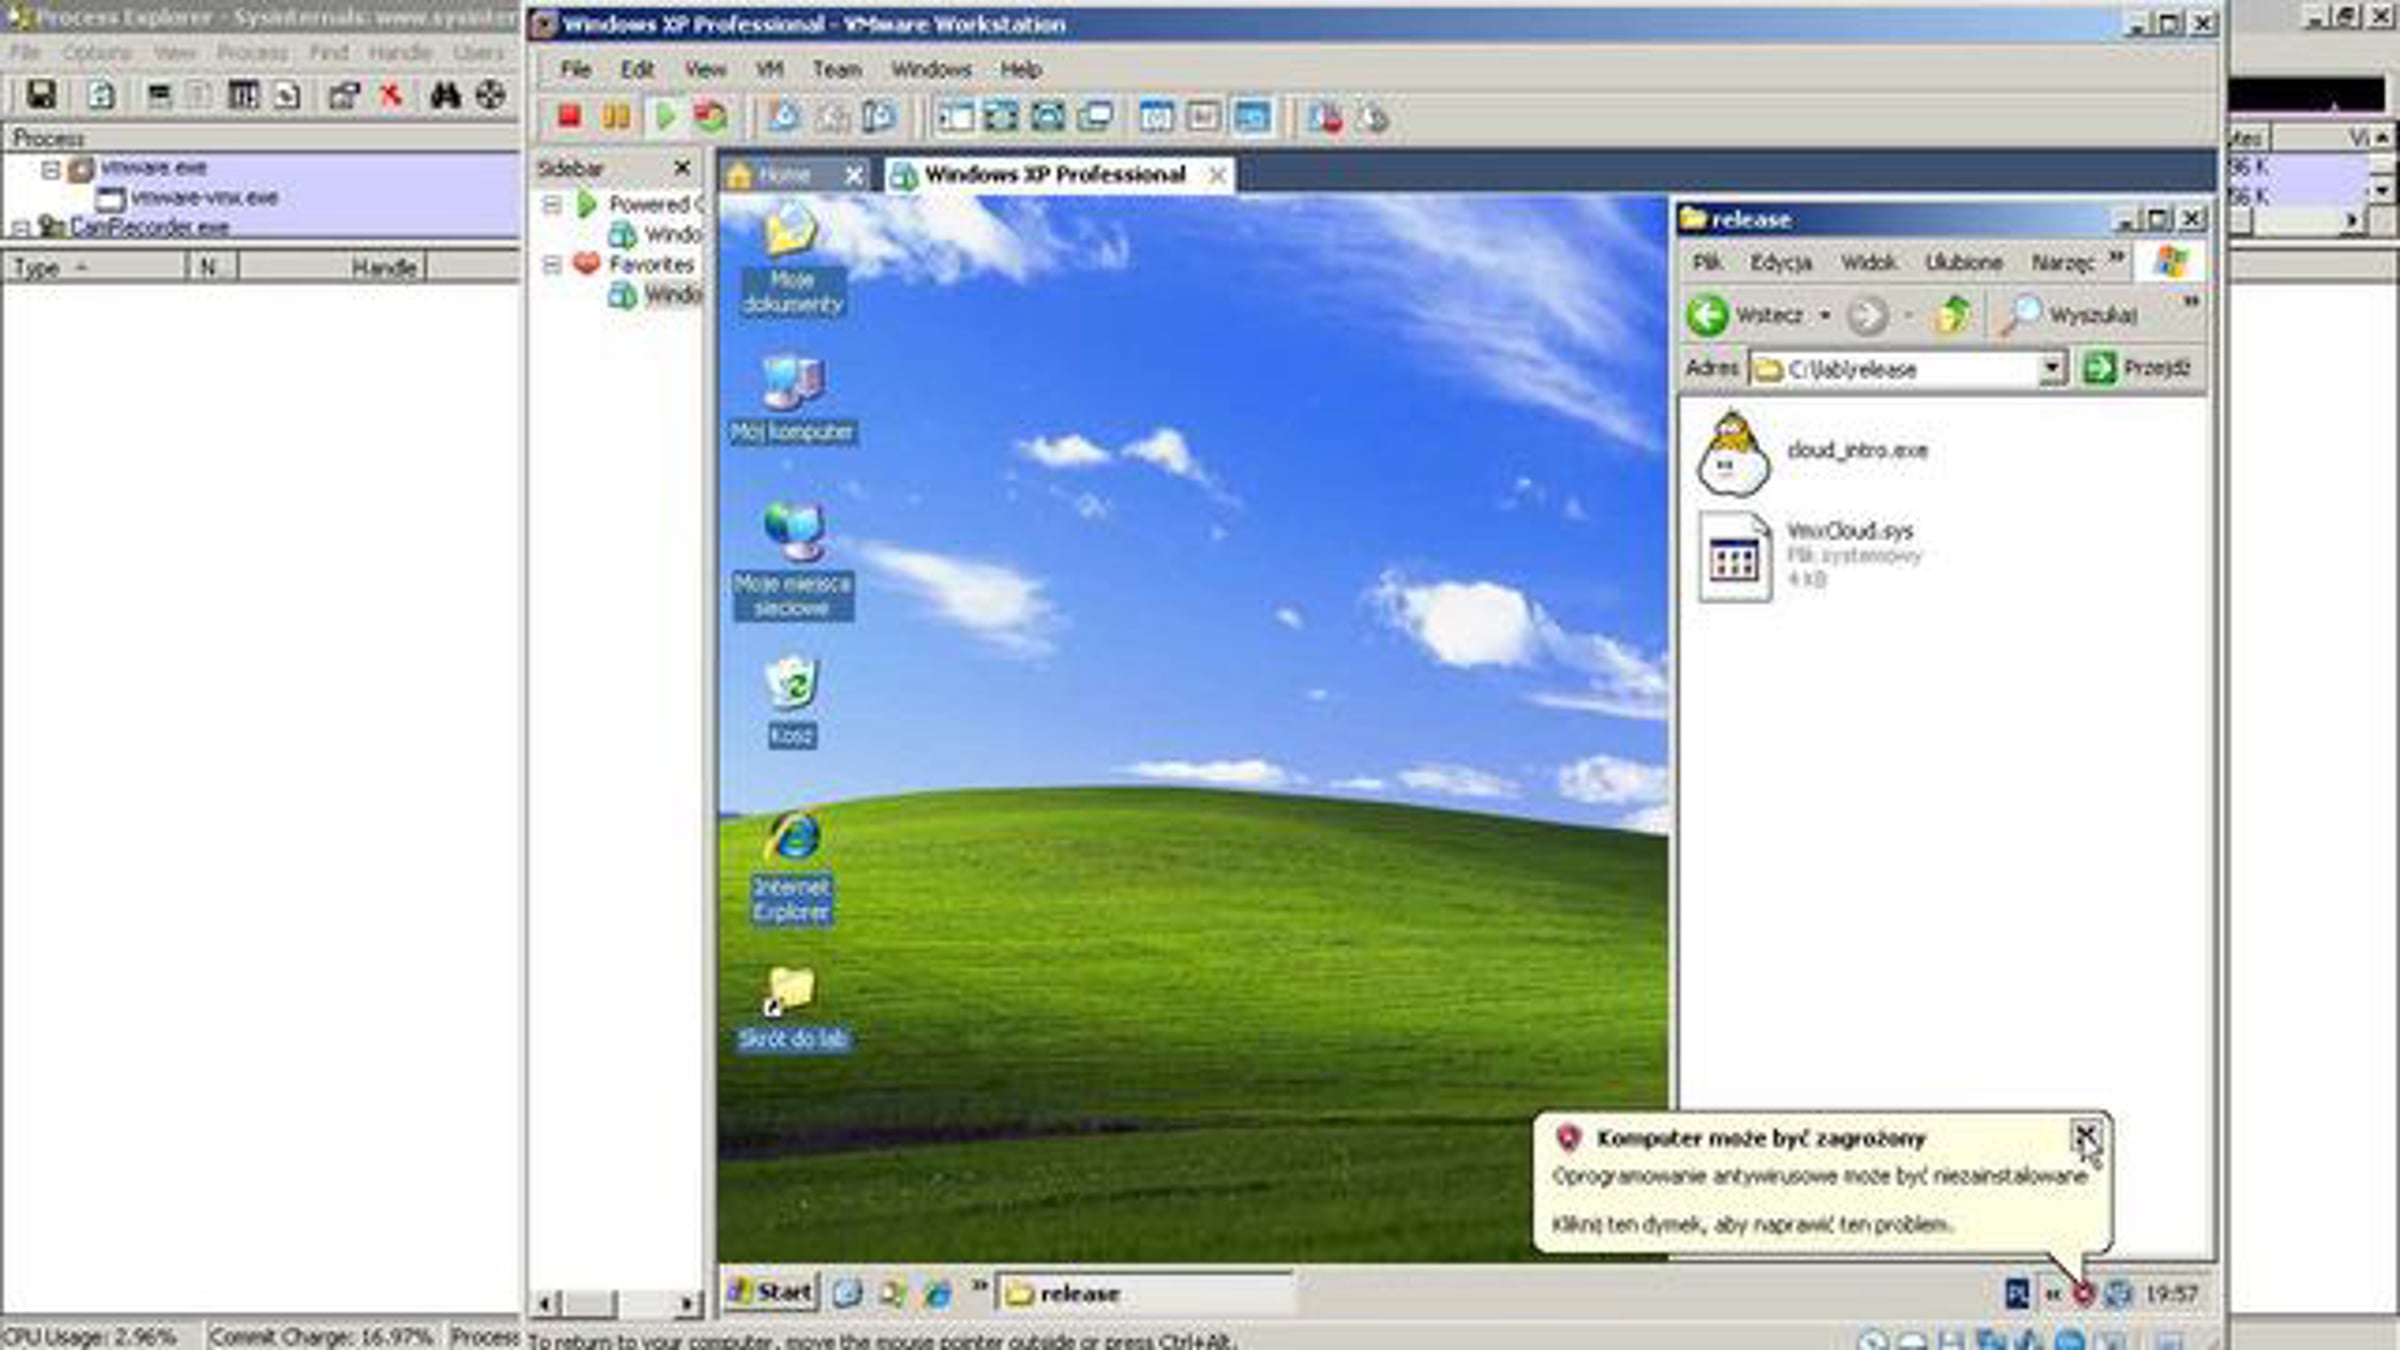Click the red Power Off square in VMware toolbar
This screenshot has width=2400, height=1350.
coord(569,117)
